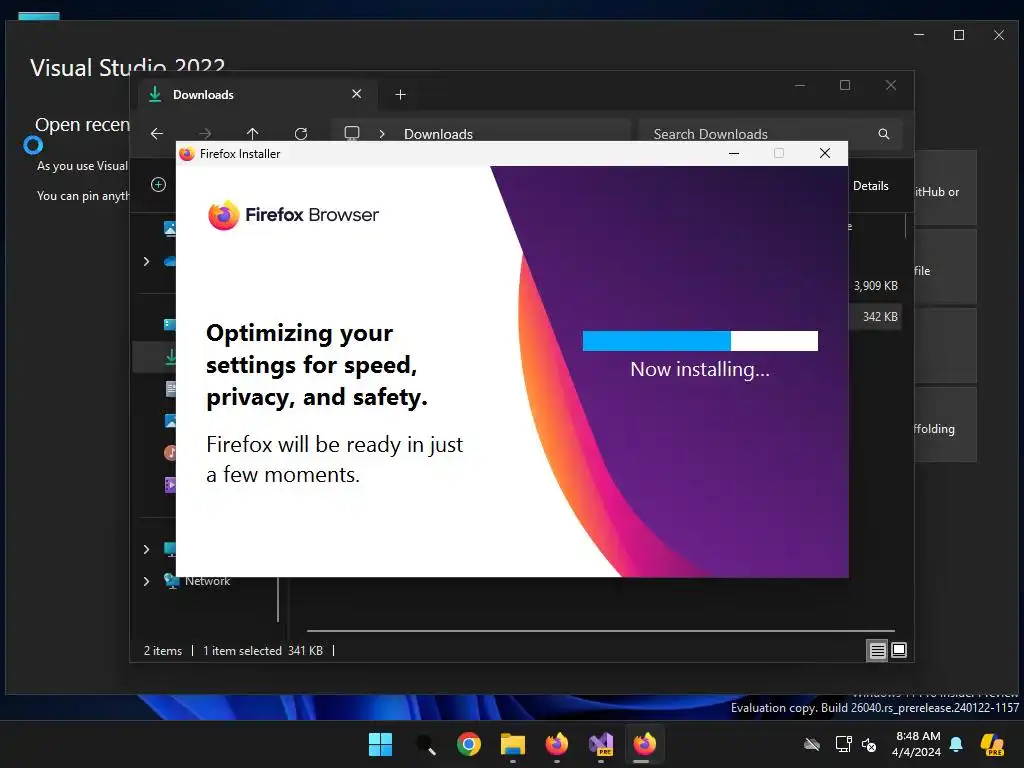This screenshot has height=768, width=1024.
Task: Click the network display icon in system tray
Action: pyautogui.click(x=843, y=744)
